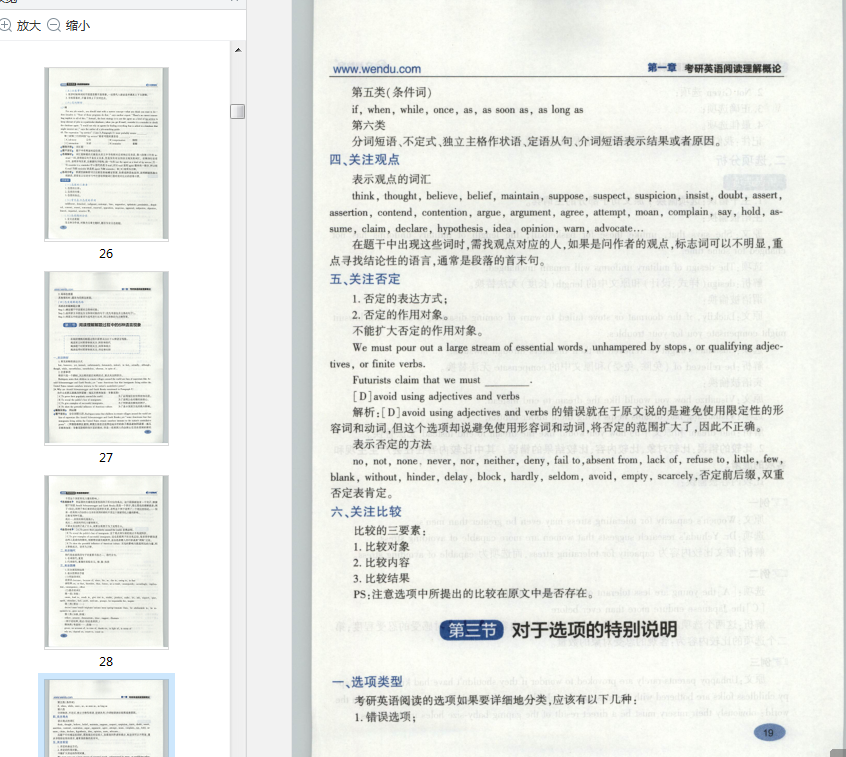Click heading 四、关注观点
This screenshot has height=757, width=846.
click(x=365, y=160)
